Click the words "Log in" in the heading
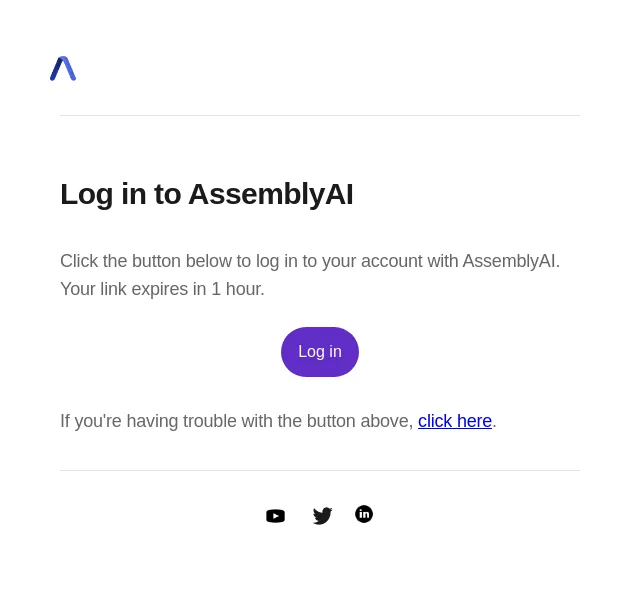Image resolution: width=640 pixels, height=596 pixels. pyautogui.click(x=103, y=194)
